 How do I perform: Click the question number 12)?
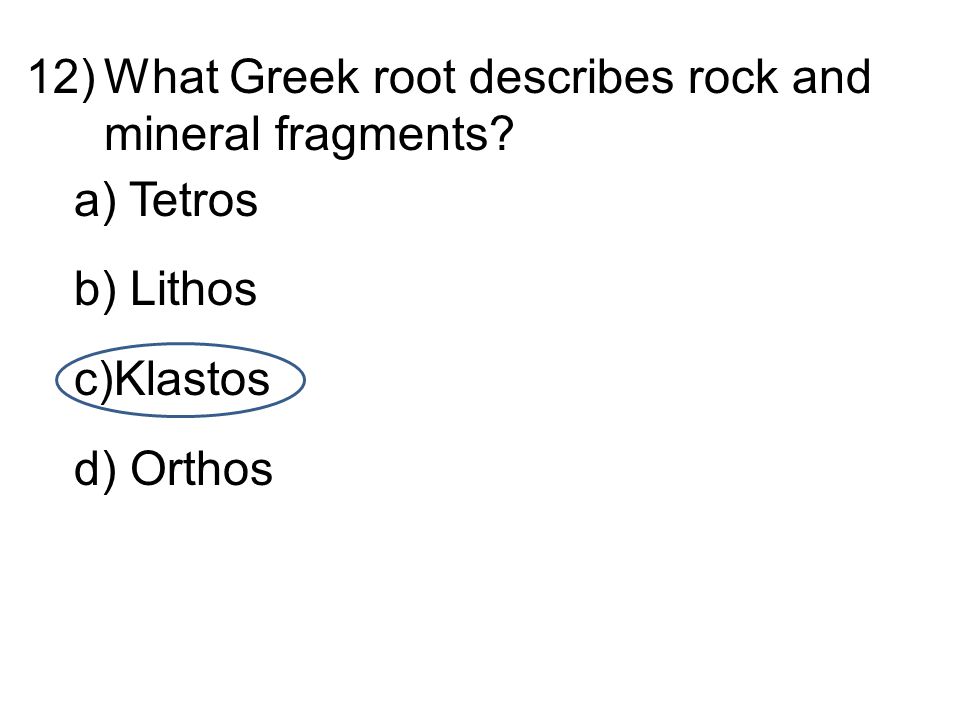pos(62,78)
